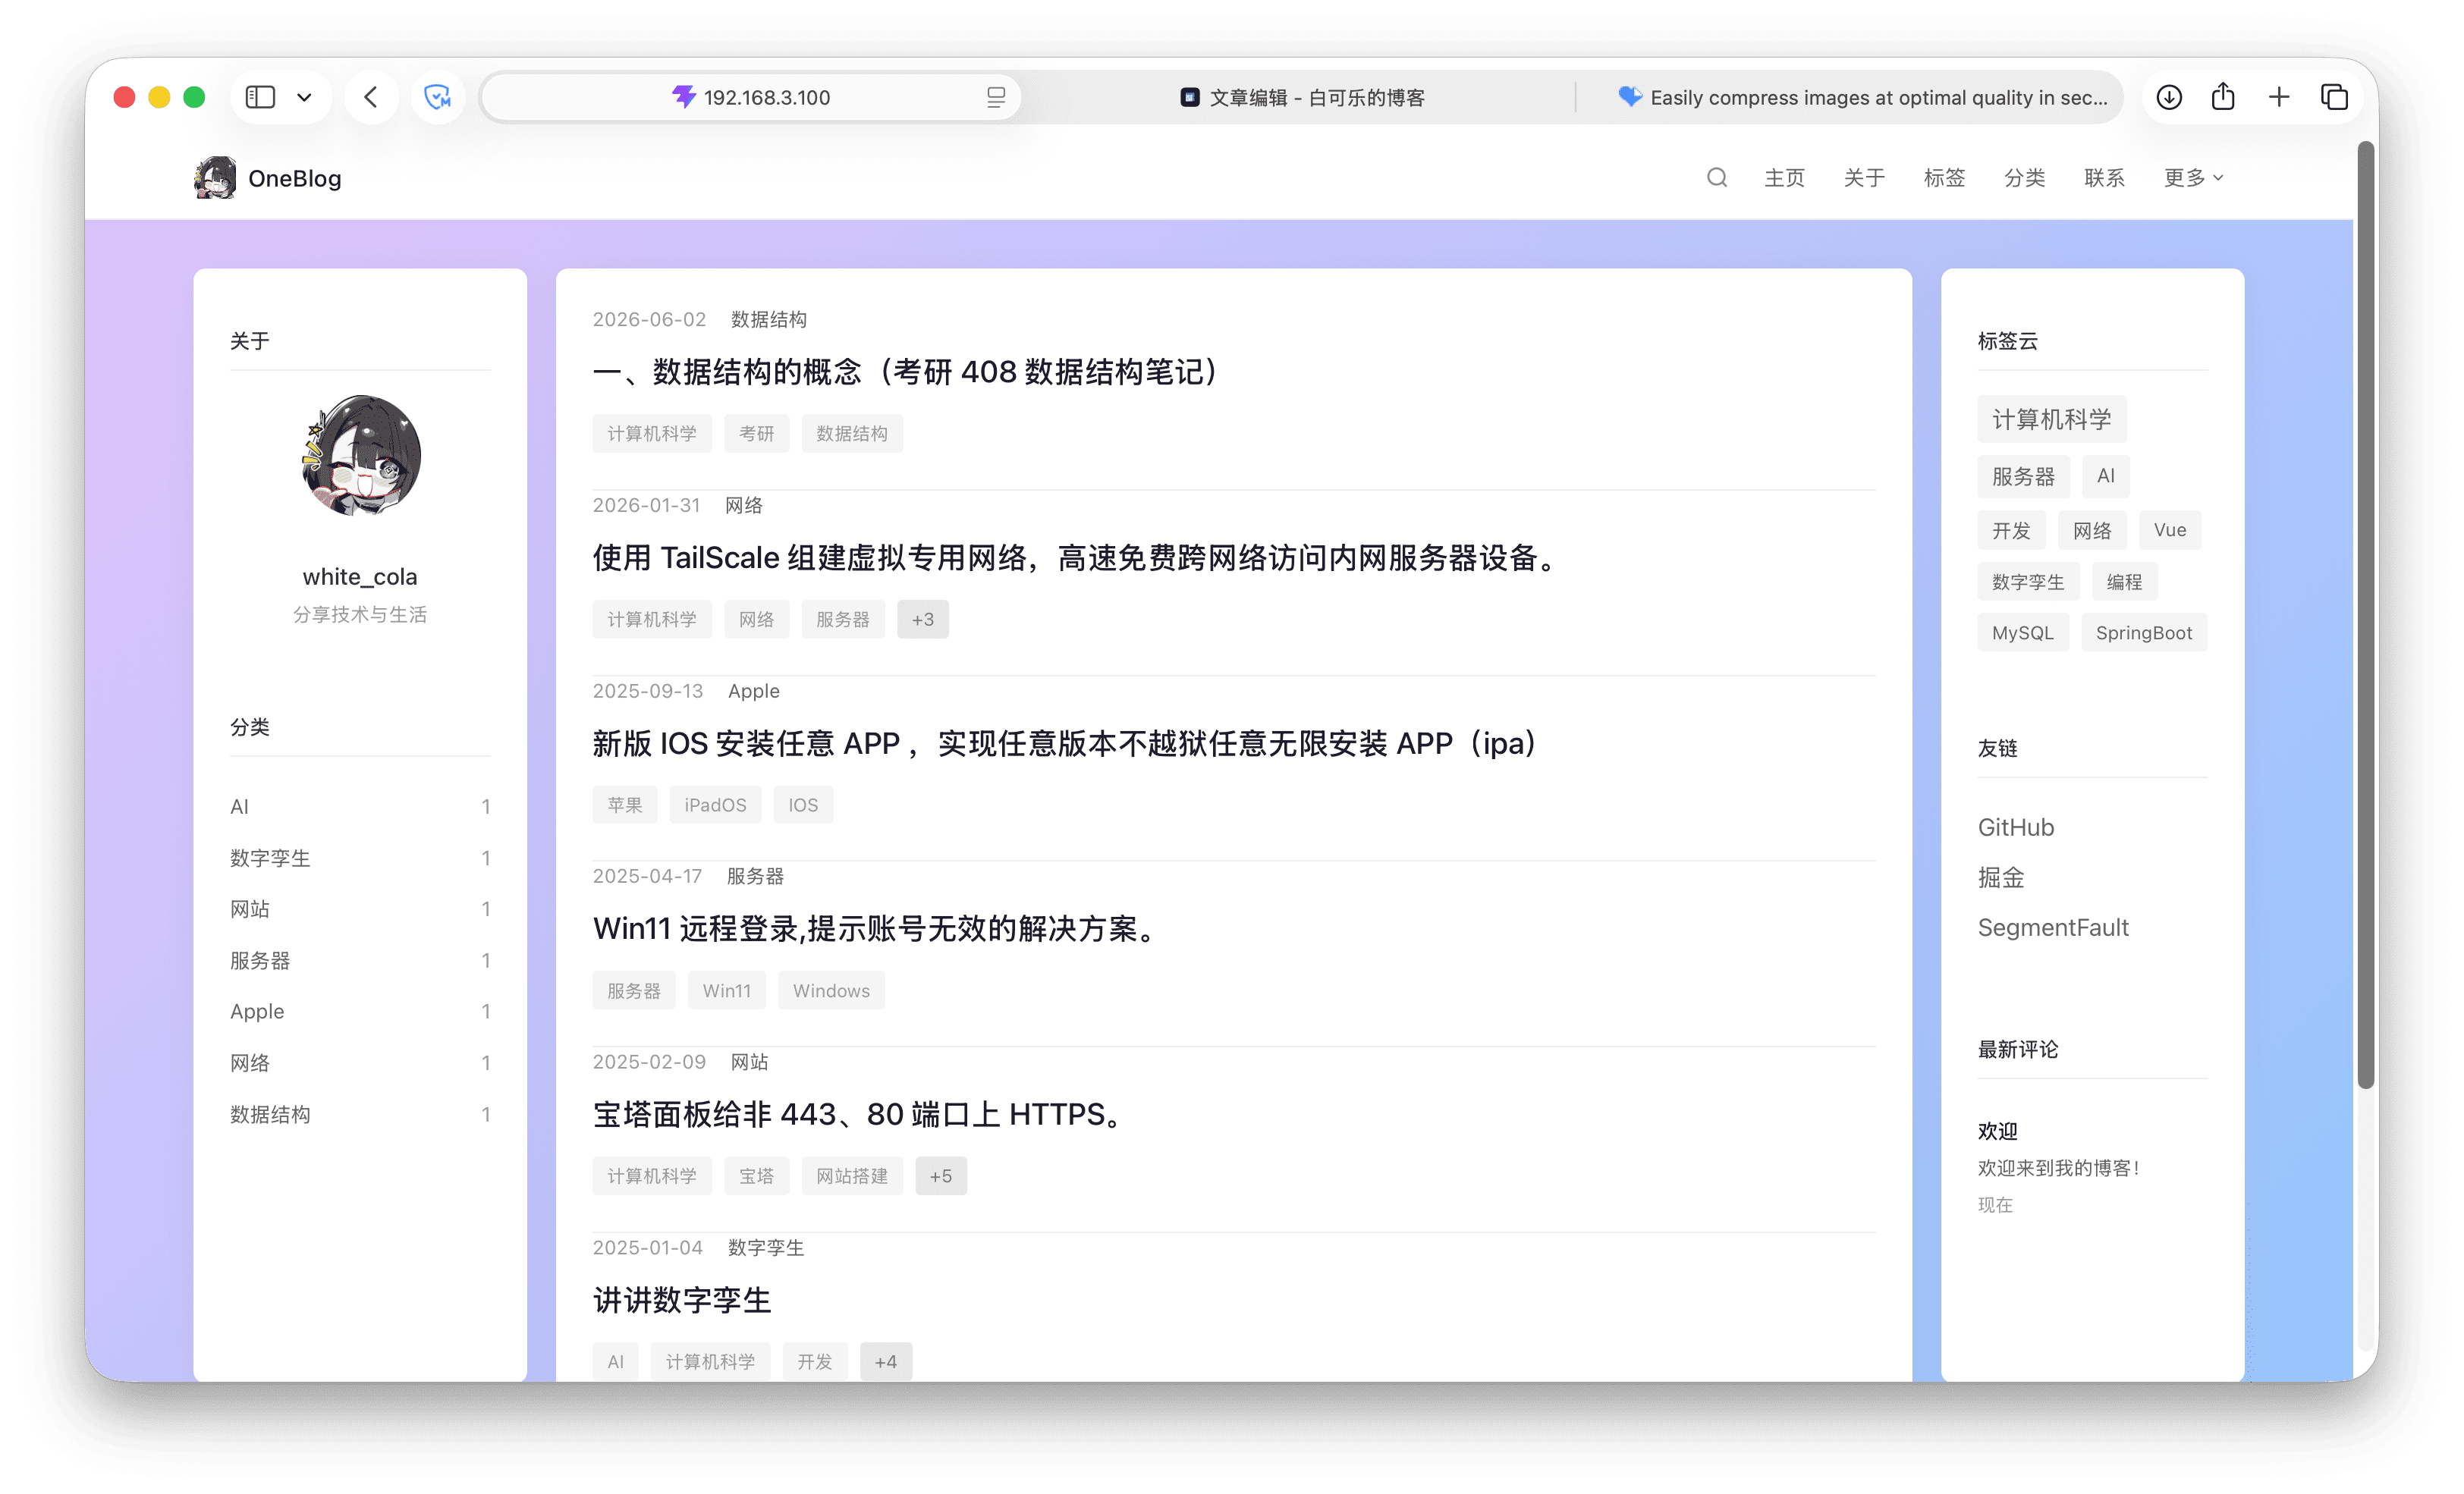Click the share icon in toolbar
Image resolution: width=2464 pixels, height=1494 pixels.
[x=2223, y=97]
